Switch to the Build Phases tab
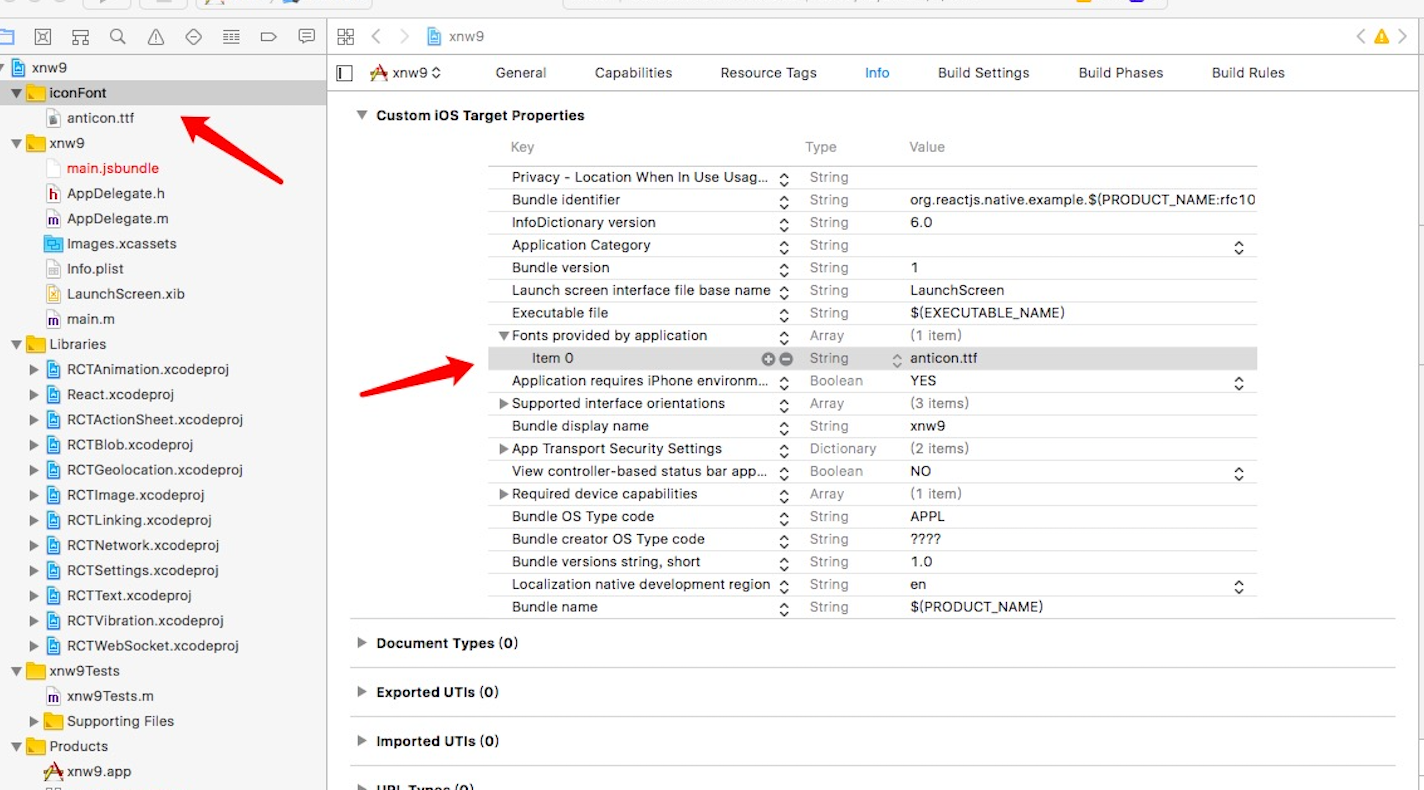 click(x=1120, y=73)
